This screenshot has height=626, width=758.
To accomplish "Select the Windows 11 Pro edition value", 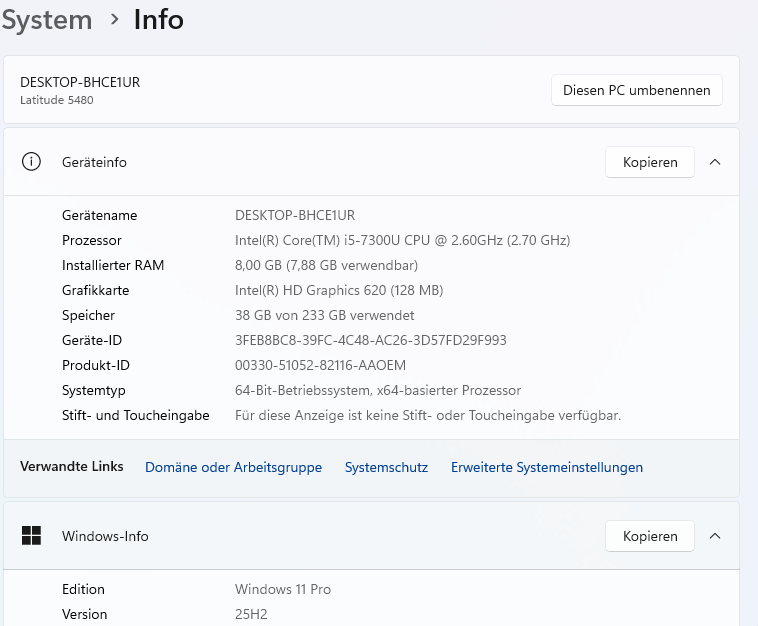I will (x=283, y=589).
